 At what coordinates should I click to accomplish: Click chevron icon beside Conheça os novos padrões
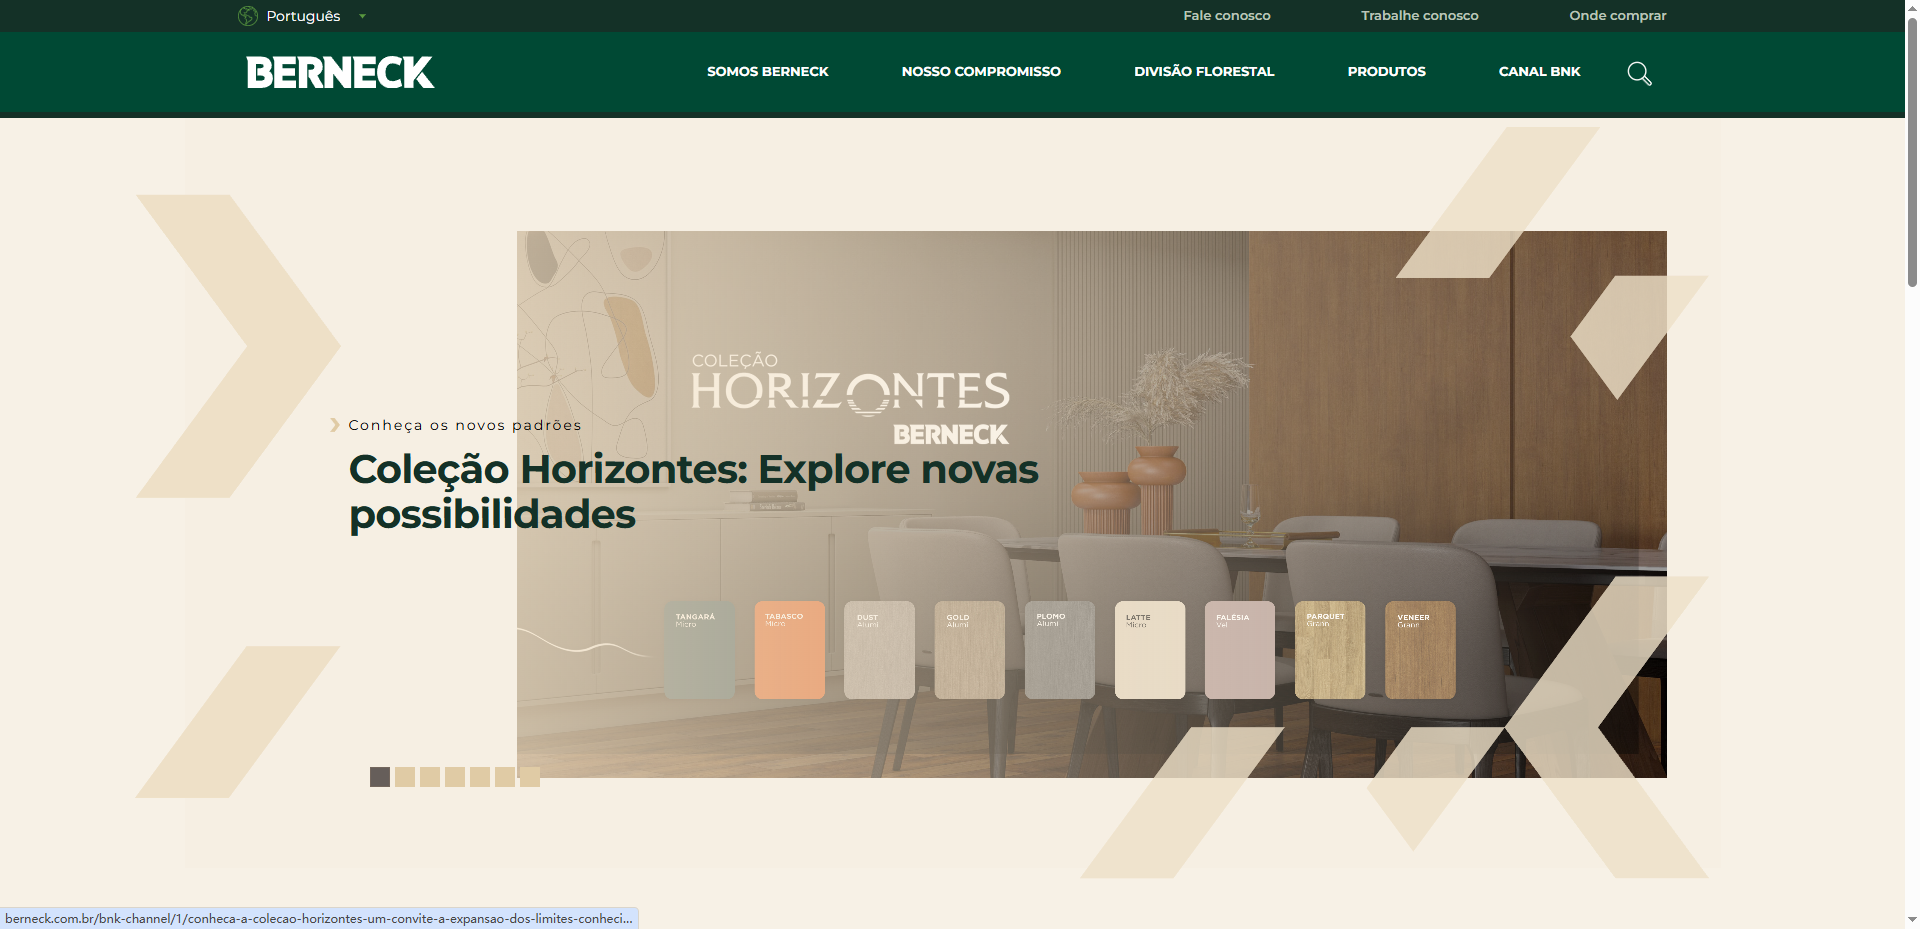click(x=335, y=425)
